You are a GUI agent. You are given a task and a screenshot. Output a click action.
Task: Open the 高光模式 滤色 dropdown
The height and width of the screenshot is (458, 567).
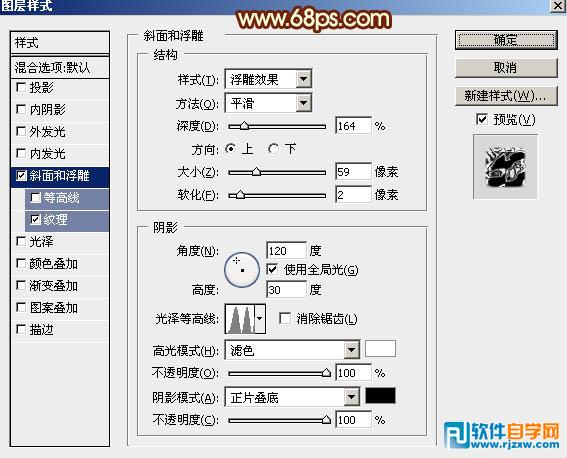point(292,350)
